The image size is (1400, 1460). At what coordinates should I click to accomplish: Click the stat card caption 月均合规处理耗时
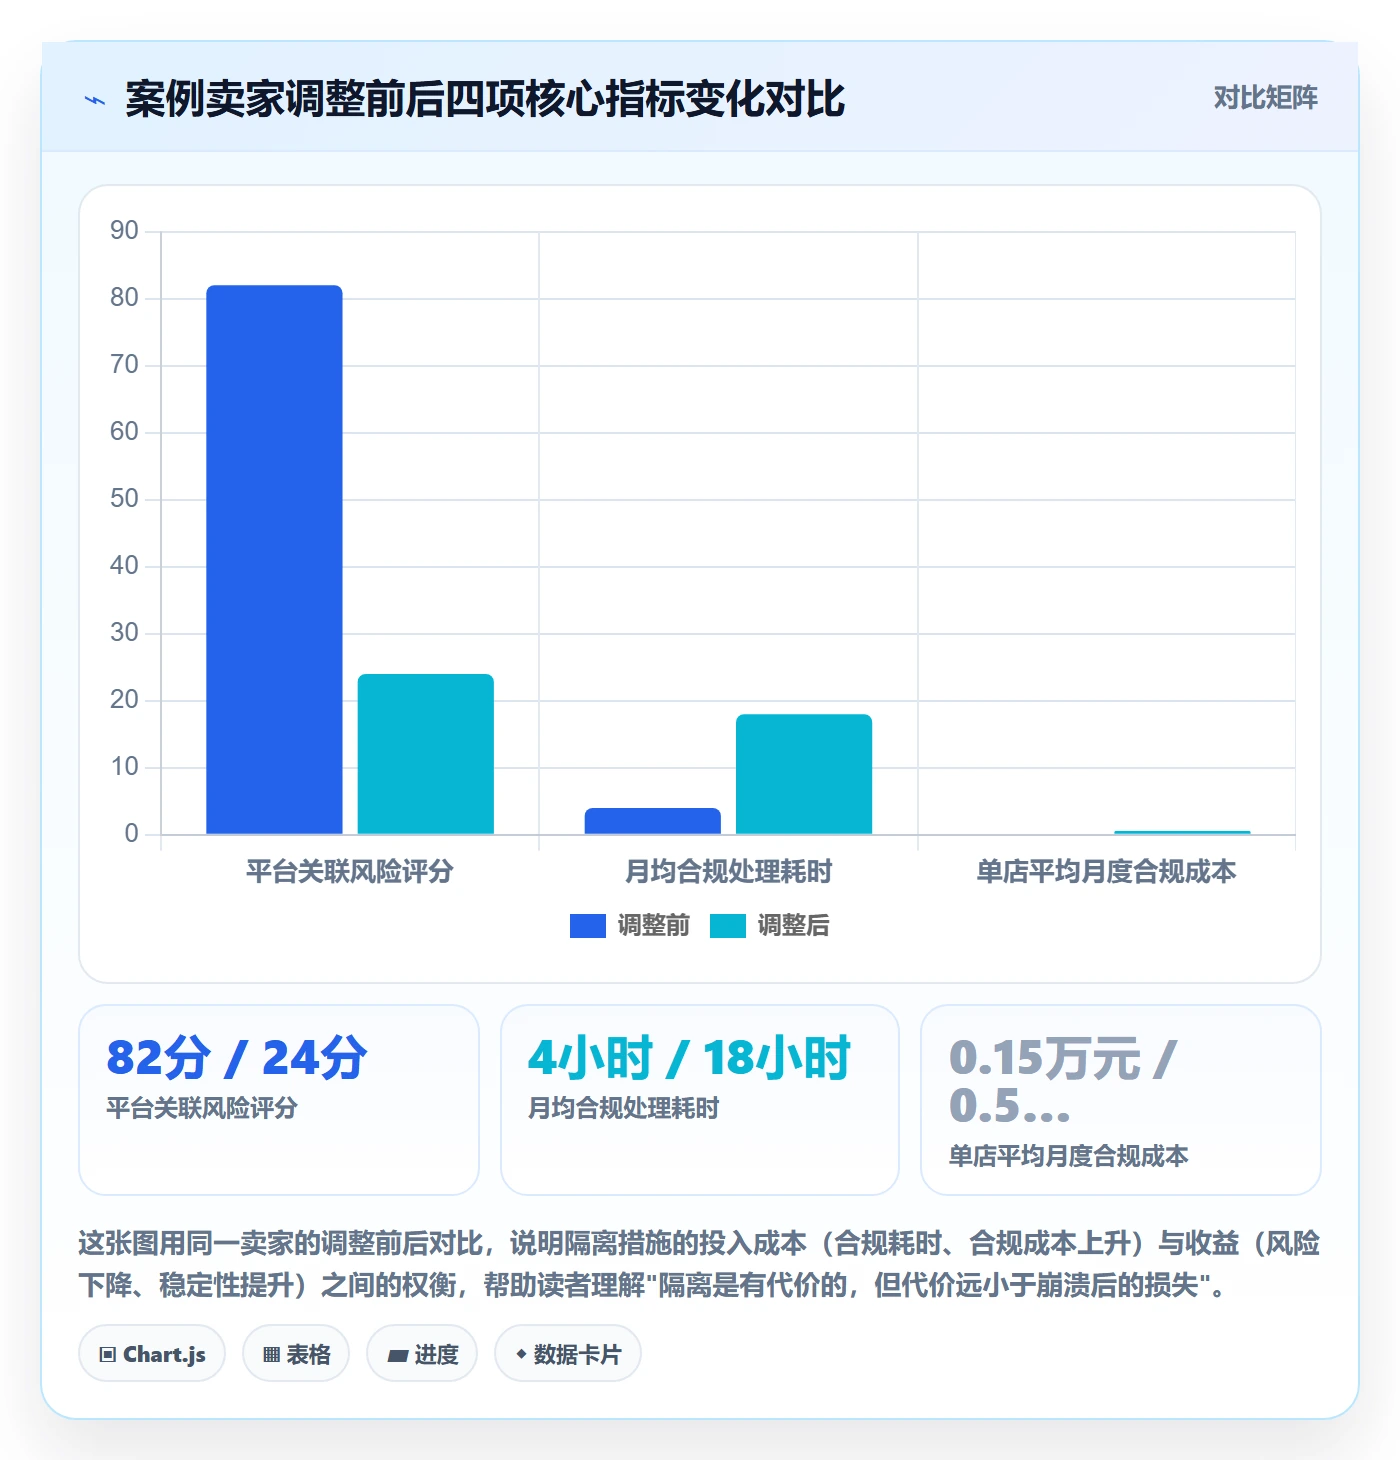(624, 1108)
